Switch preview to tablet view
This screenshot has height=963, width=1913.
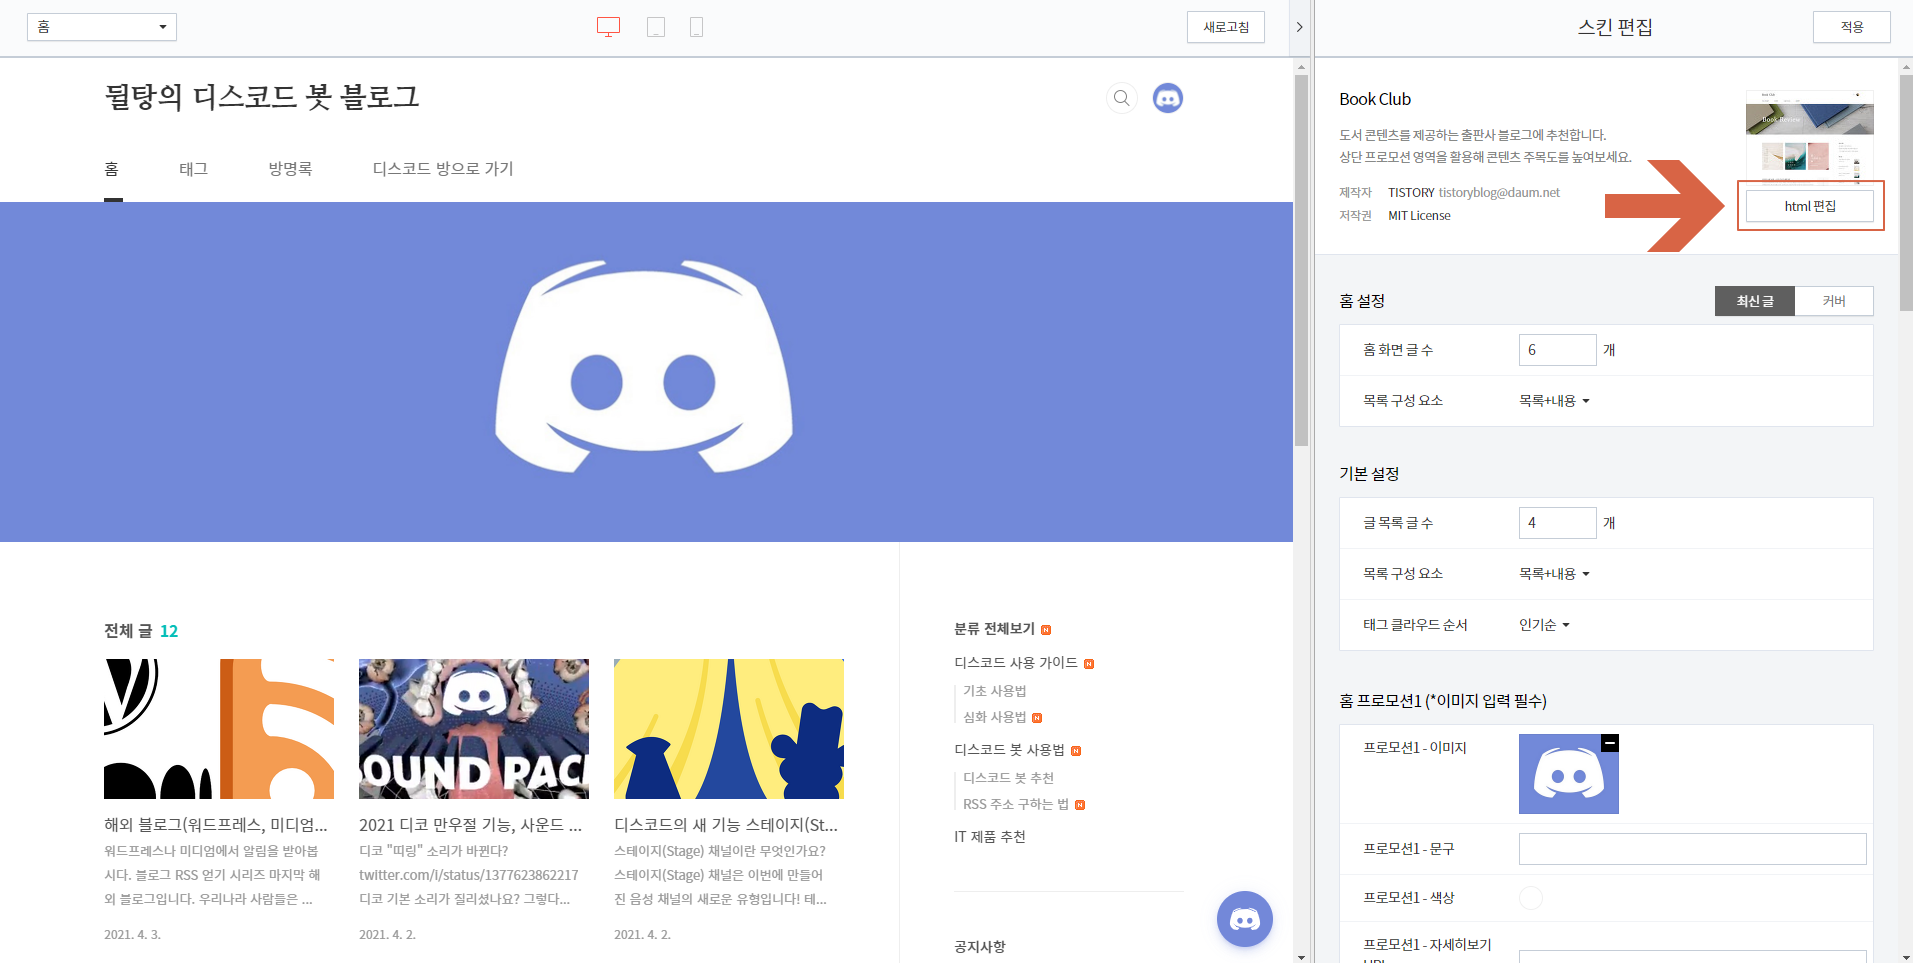tap(656, 27)
